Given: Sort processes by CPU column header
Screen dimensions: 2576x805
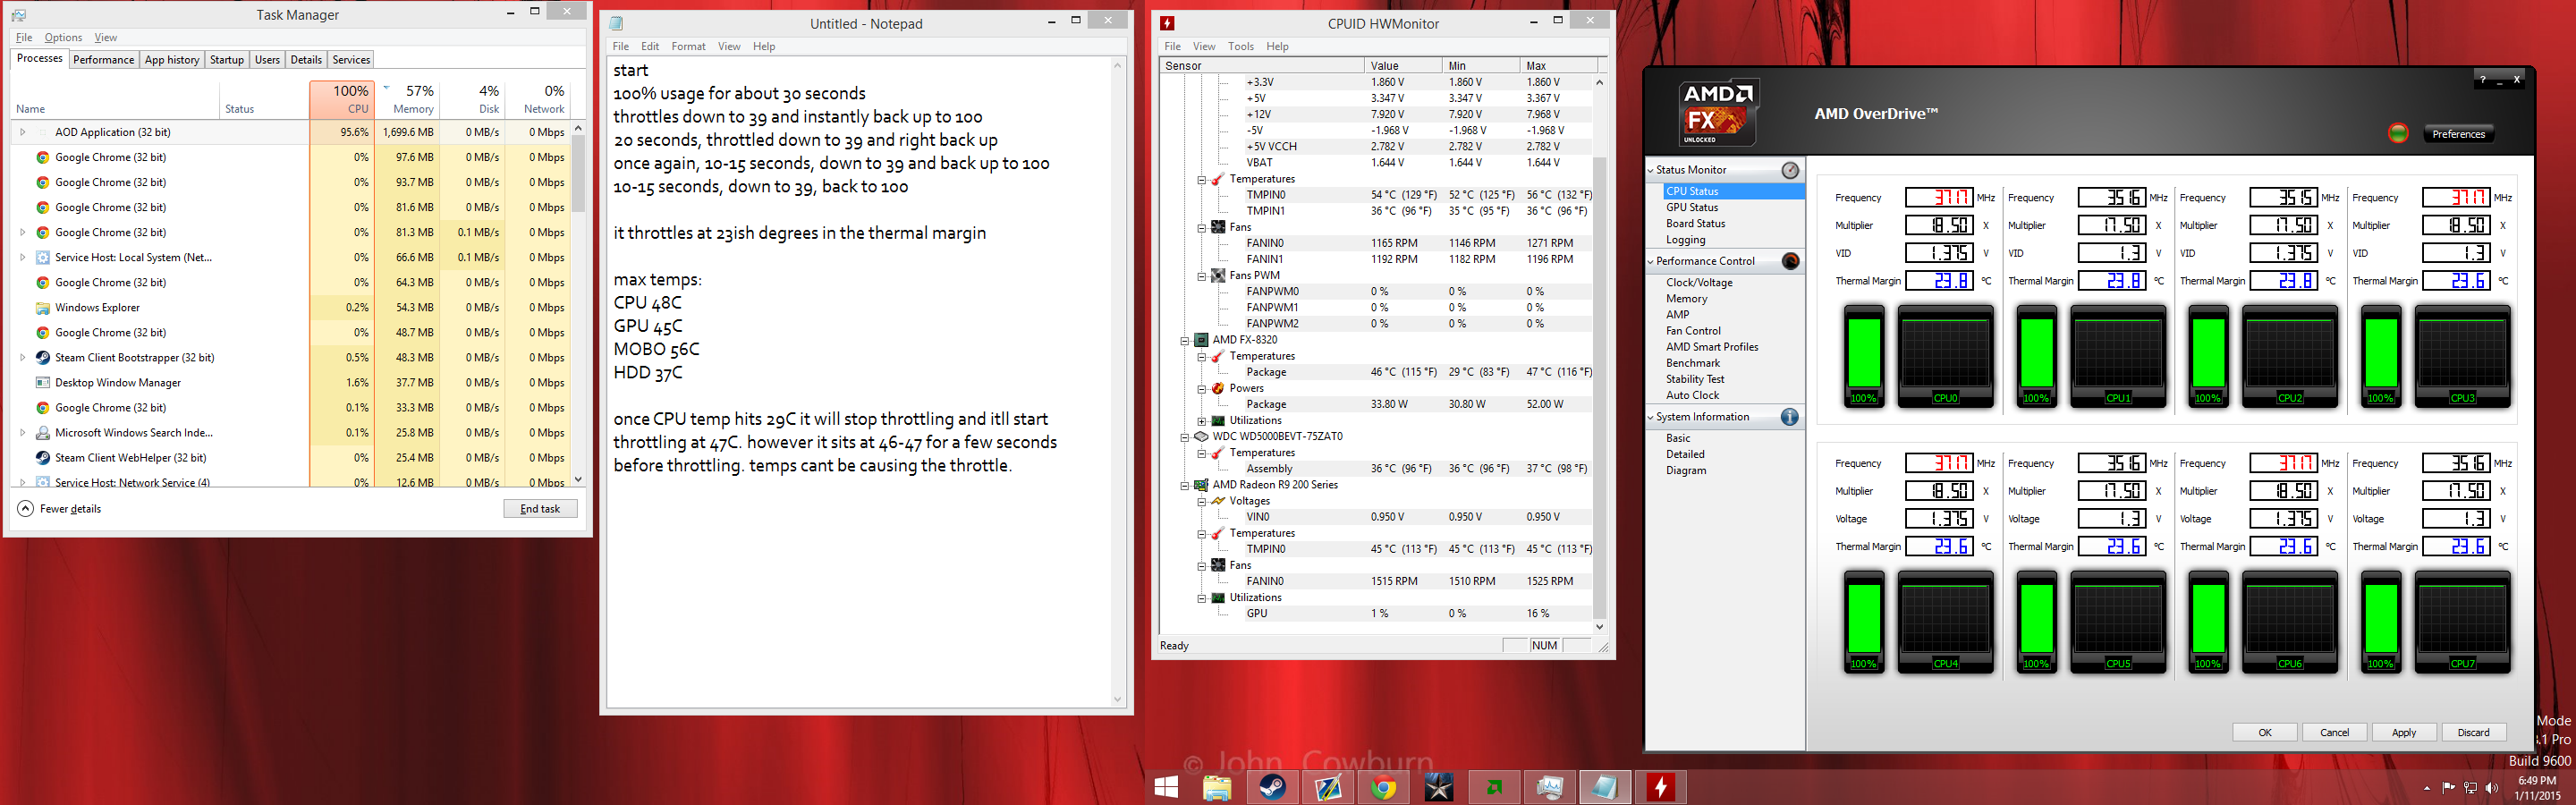Looking at the screenshot, I should [342, 99].
